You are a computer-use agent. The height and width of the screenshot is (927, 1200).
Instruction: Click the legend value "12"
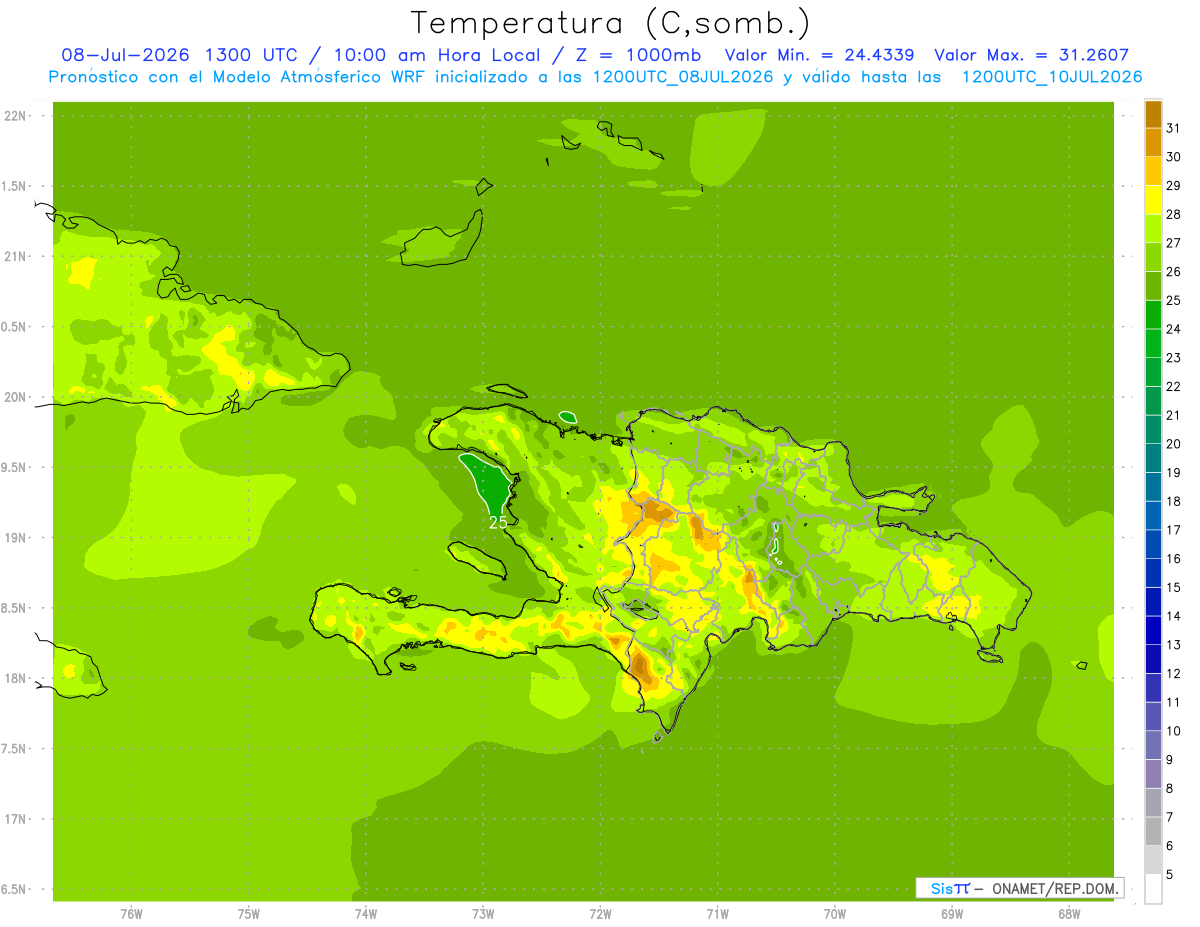[x=1174, y=674]
